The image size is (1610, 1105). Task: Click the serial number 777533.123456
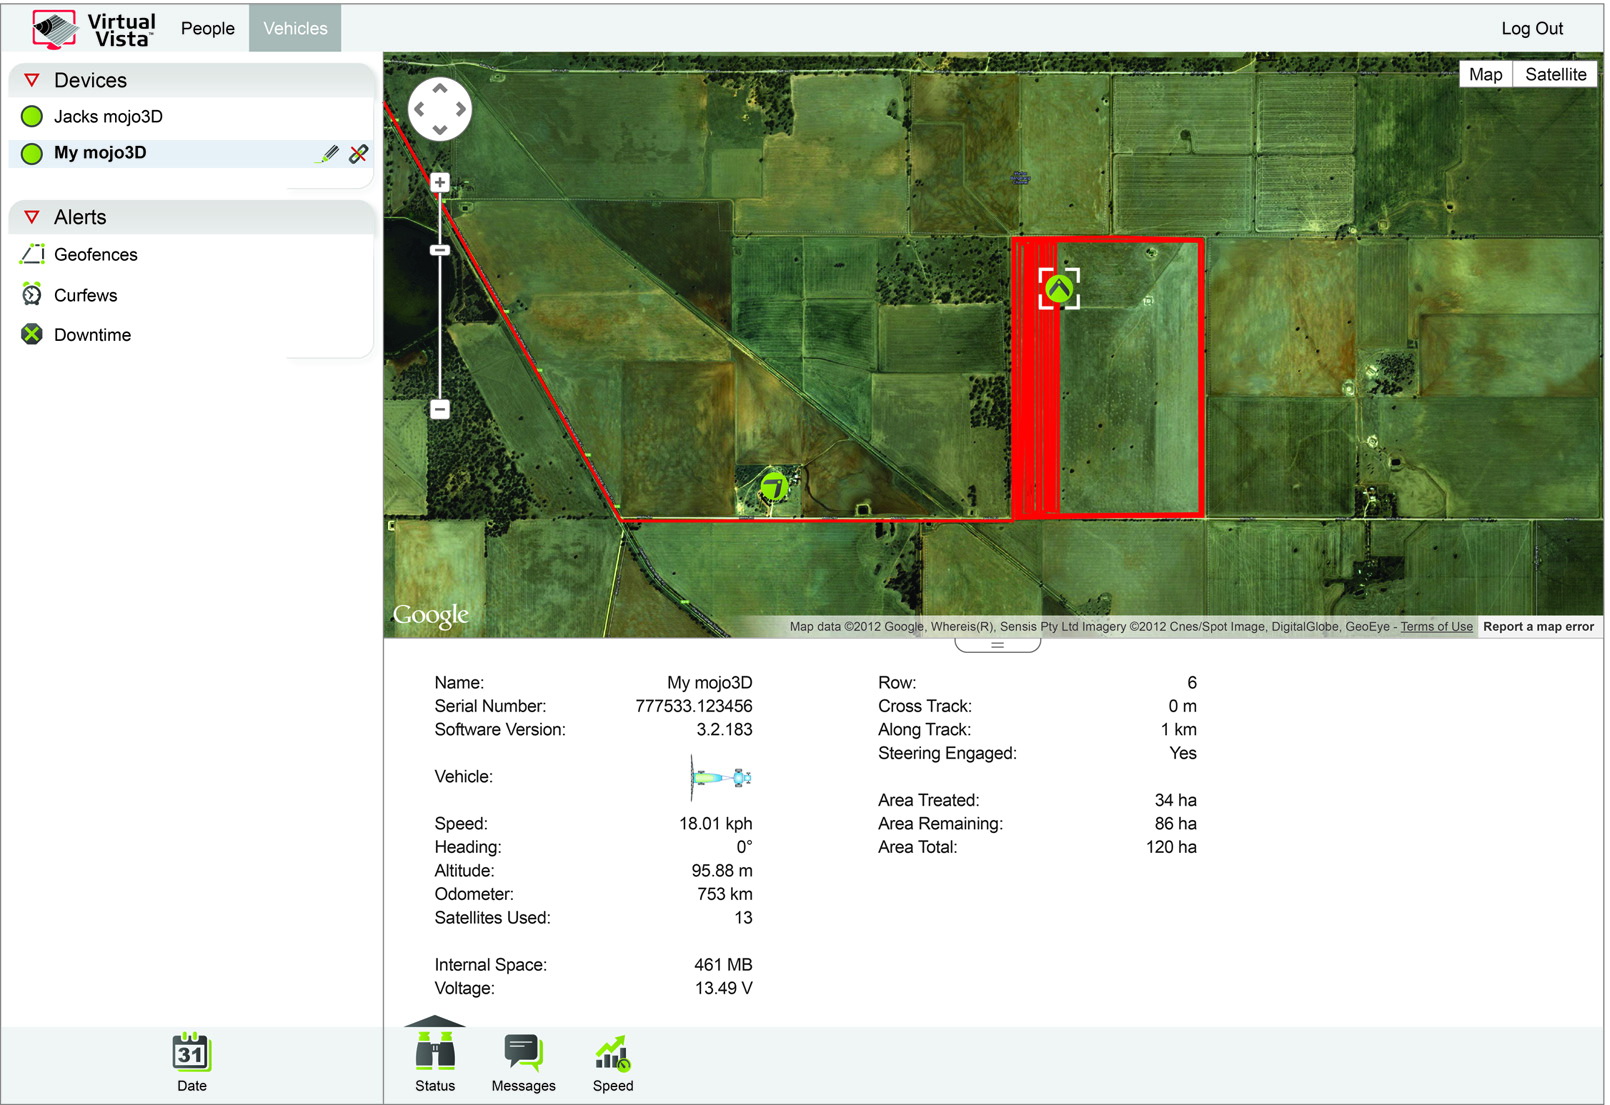[694, 706]
